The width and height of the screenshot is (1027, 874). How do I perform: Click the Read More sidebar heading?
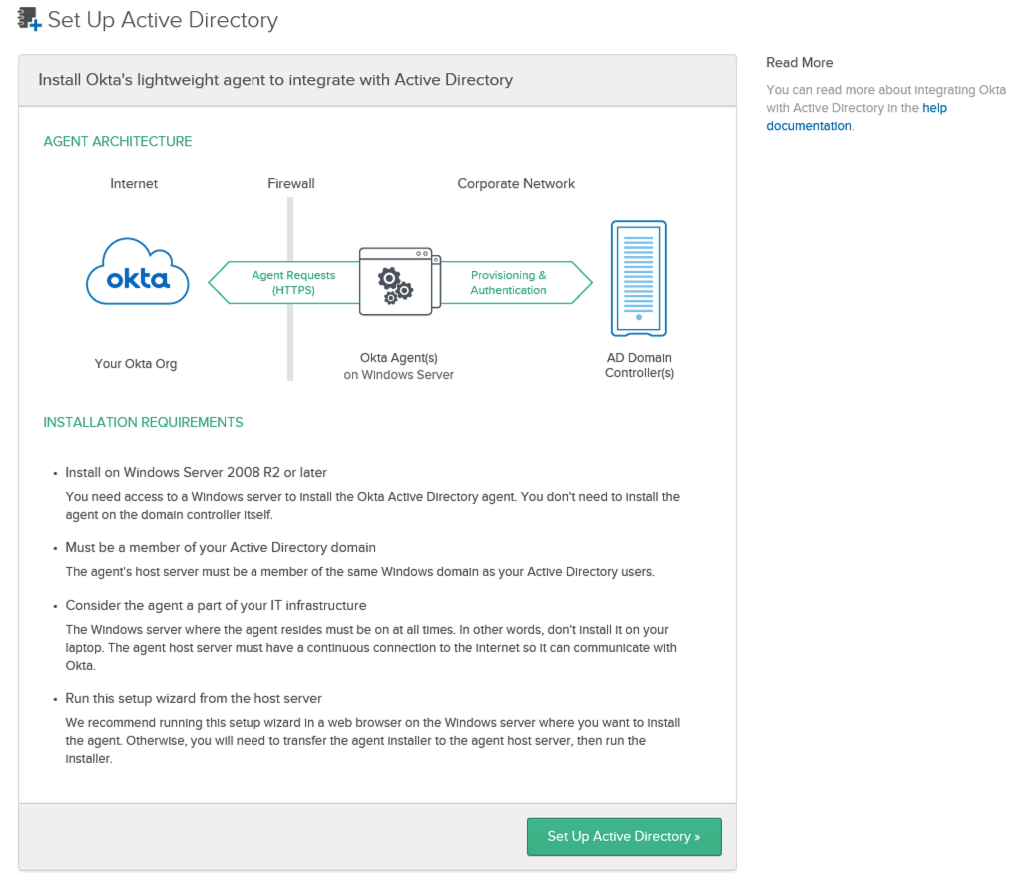[x=799, y=62]
